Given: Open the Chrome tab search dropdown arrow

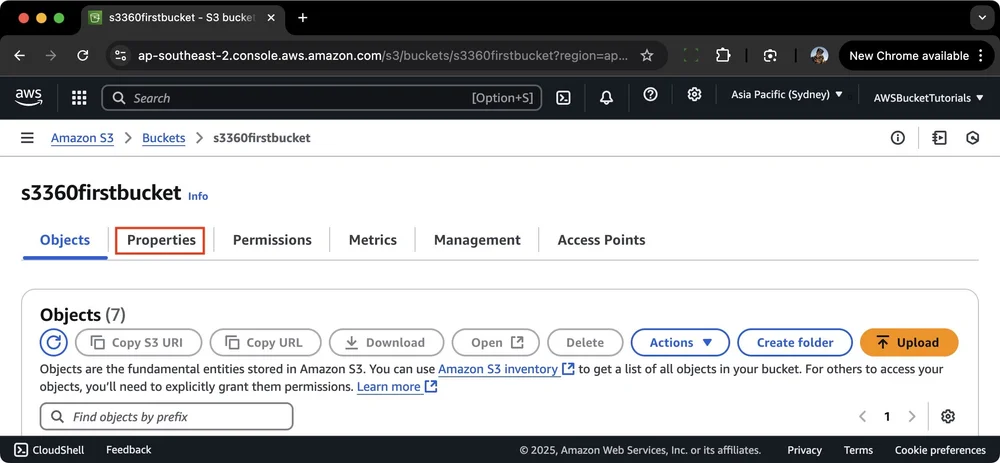Looking at the screenshot, I should (982, 18).
